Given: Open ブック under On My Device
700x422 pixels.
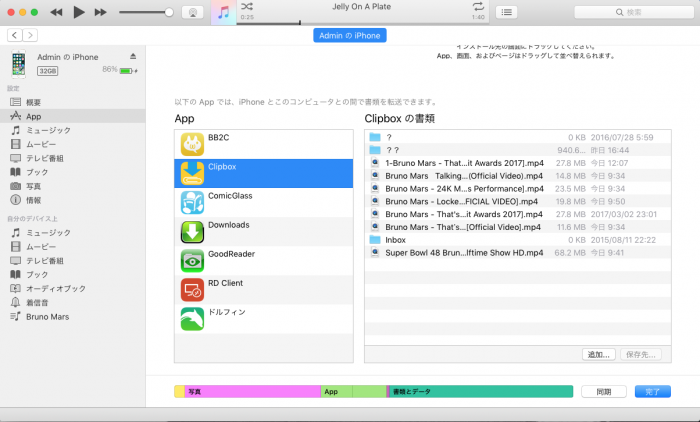Looking at the screenshot, I should click(x=72, y=274).
